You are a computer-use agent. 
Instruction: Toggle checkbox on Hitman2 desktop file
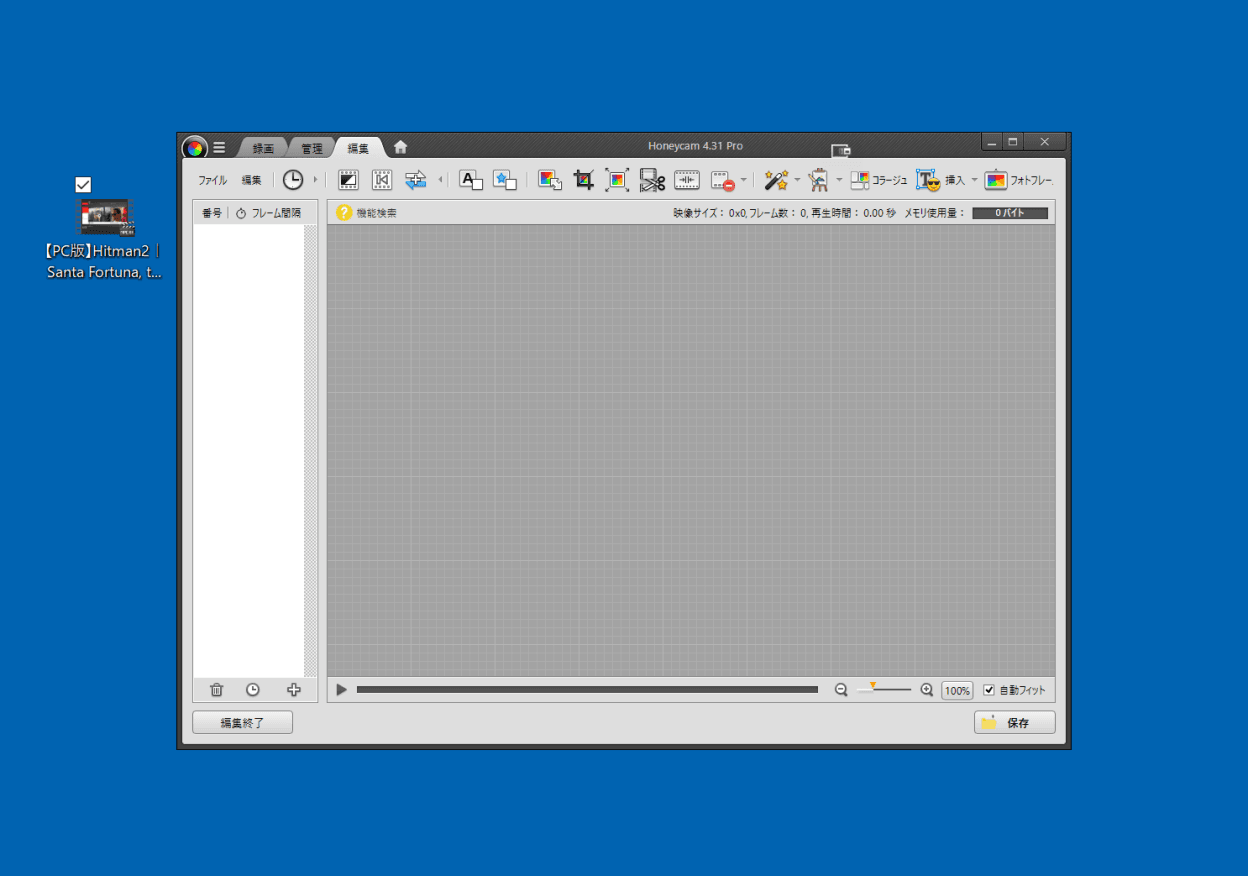pyautogui.click(x=83, y=184)
